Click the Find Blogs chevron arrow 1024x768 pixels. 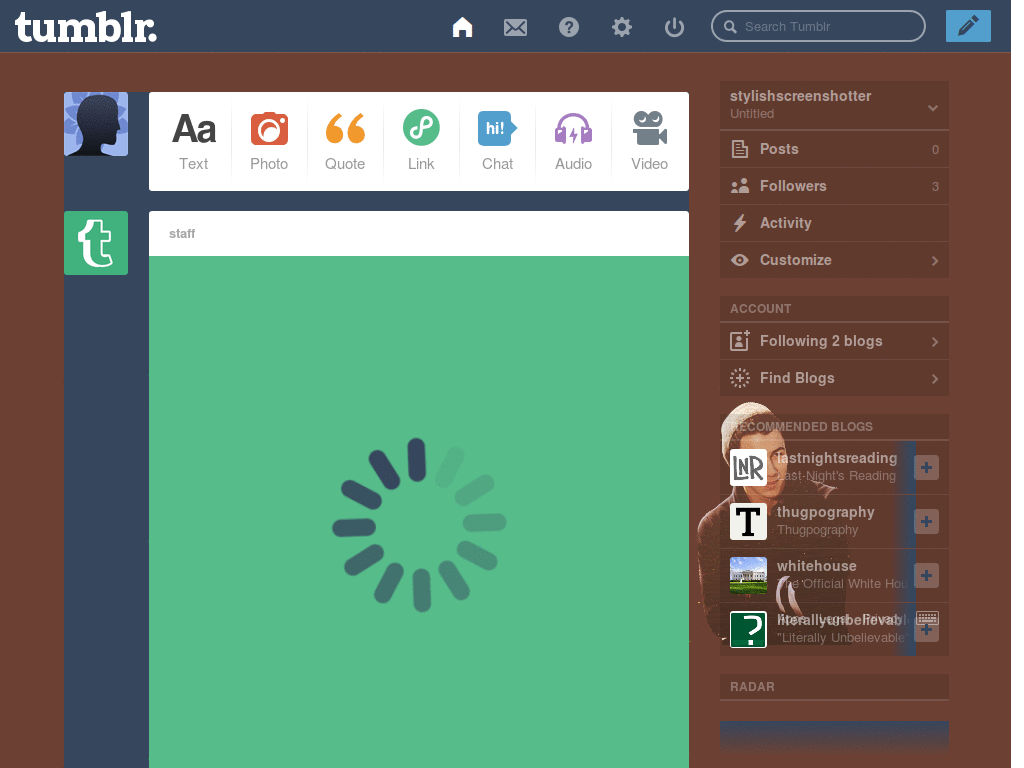[x=935, y=379]
